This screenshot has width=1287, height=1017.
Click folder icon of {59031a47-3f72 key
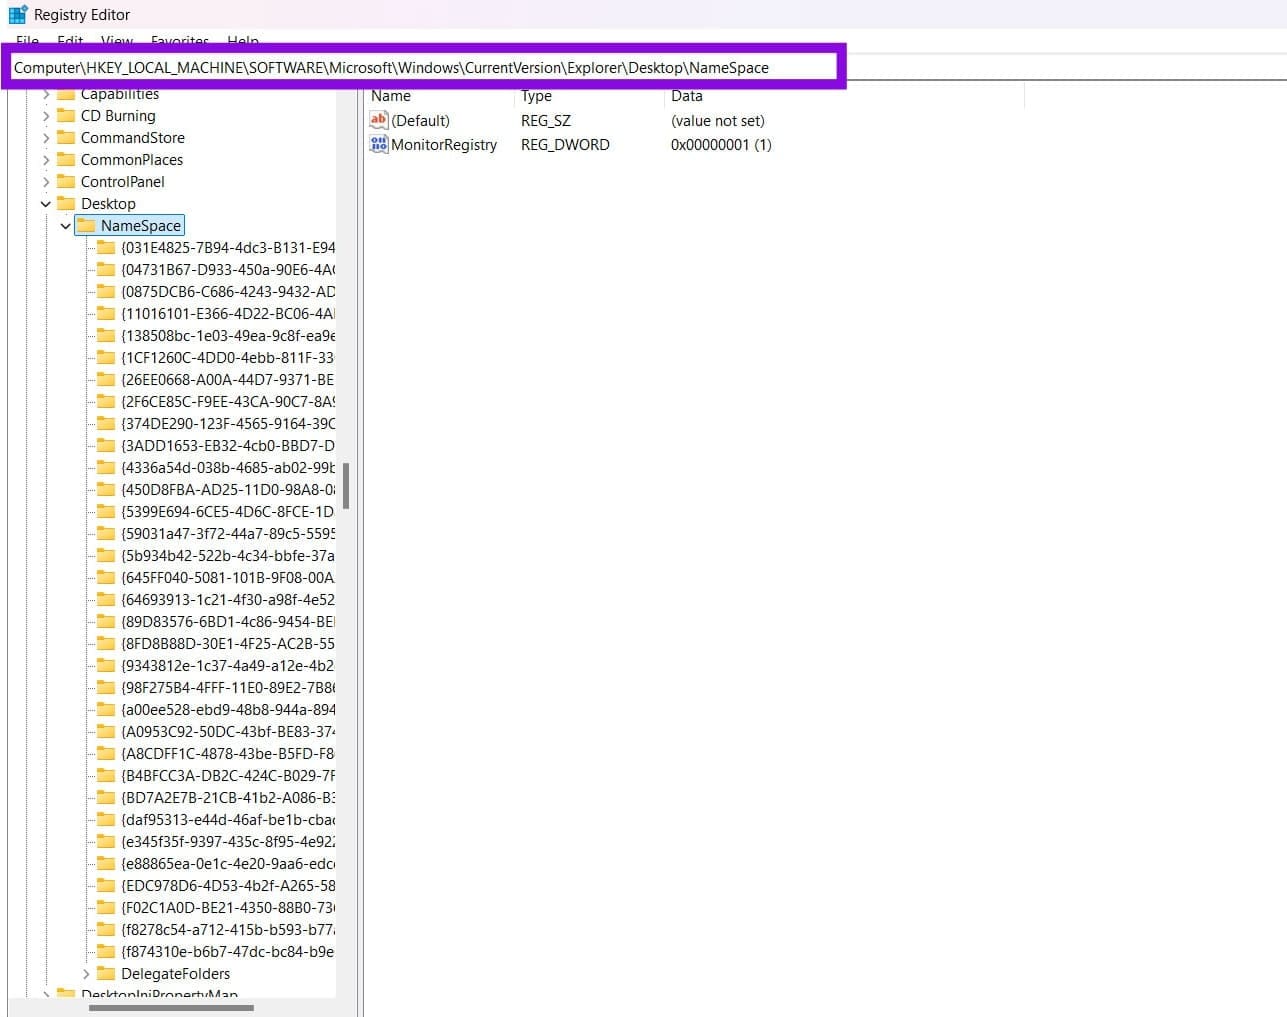106,533
